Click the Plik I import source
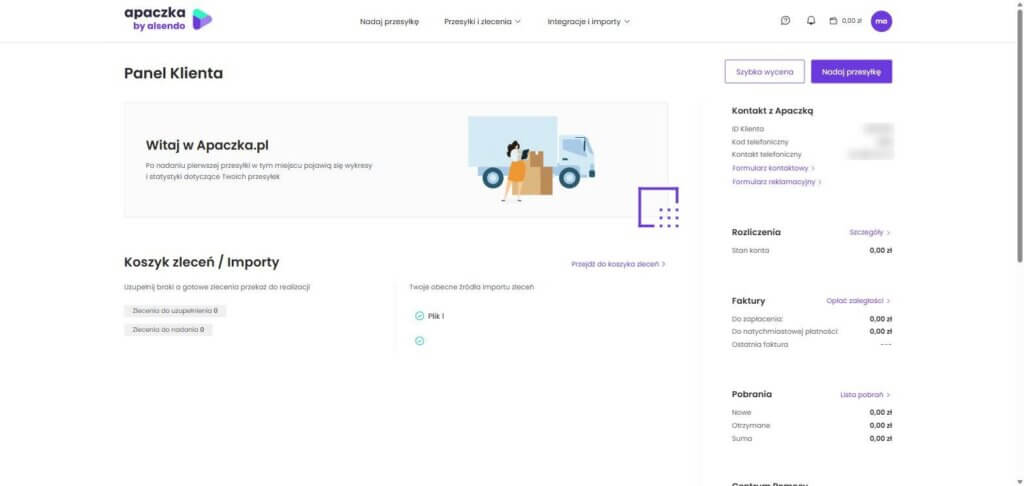1024x486 pixels. [436, 316]
